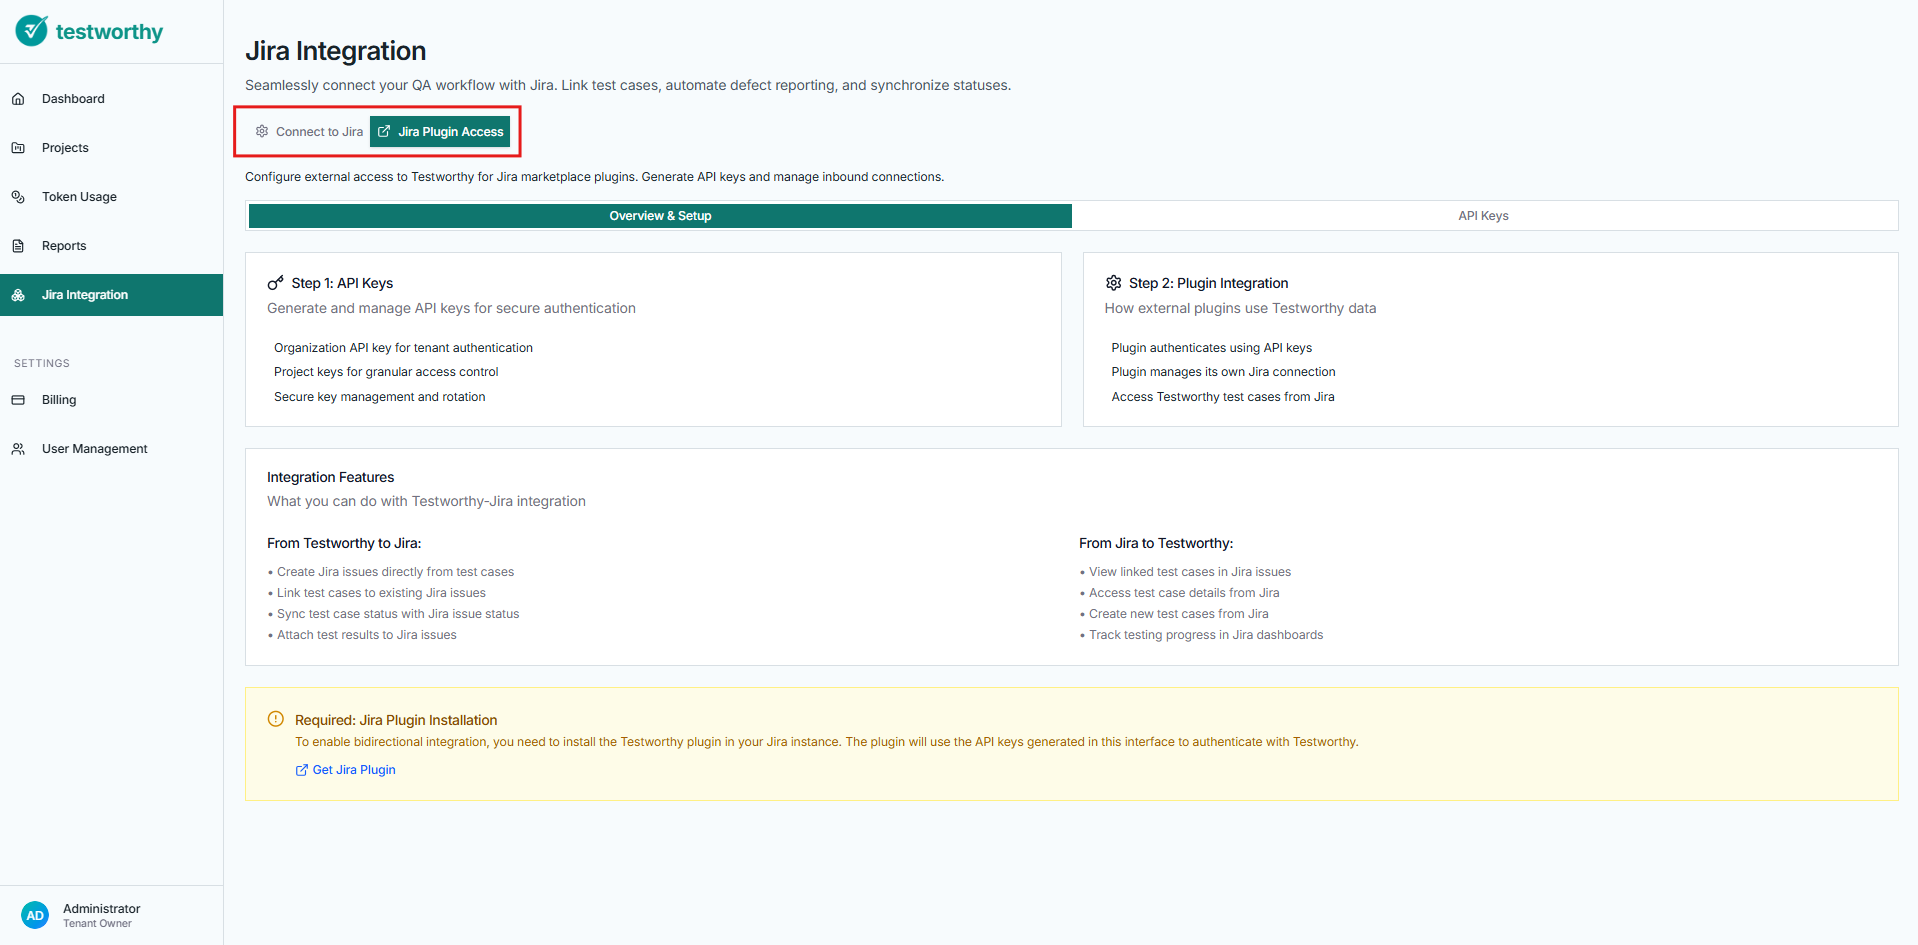
Task: Click "Attach test results to Jira issues"
Action: 366,635
